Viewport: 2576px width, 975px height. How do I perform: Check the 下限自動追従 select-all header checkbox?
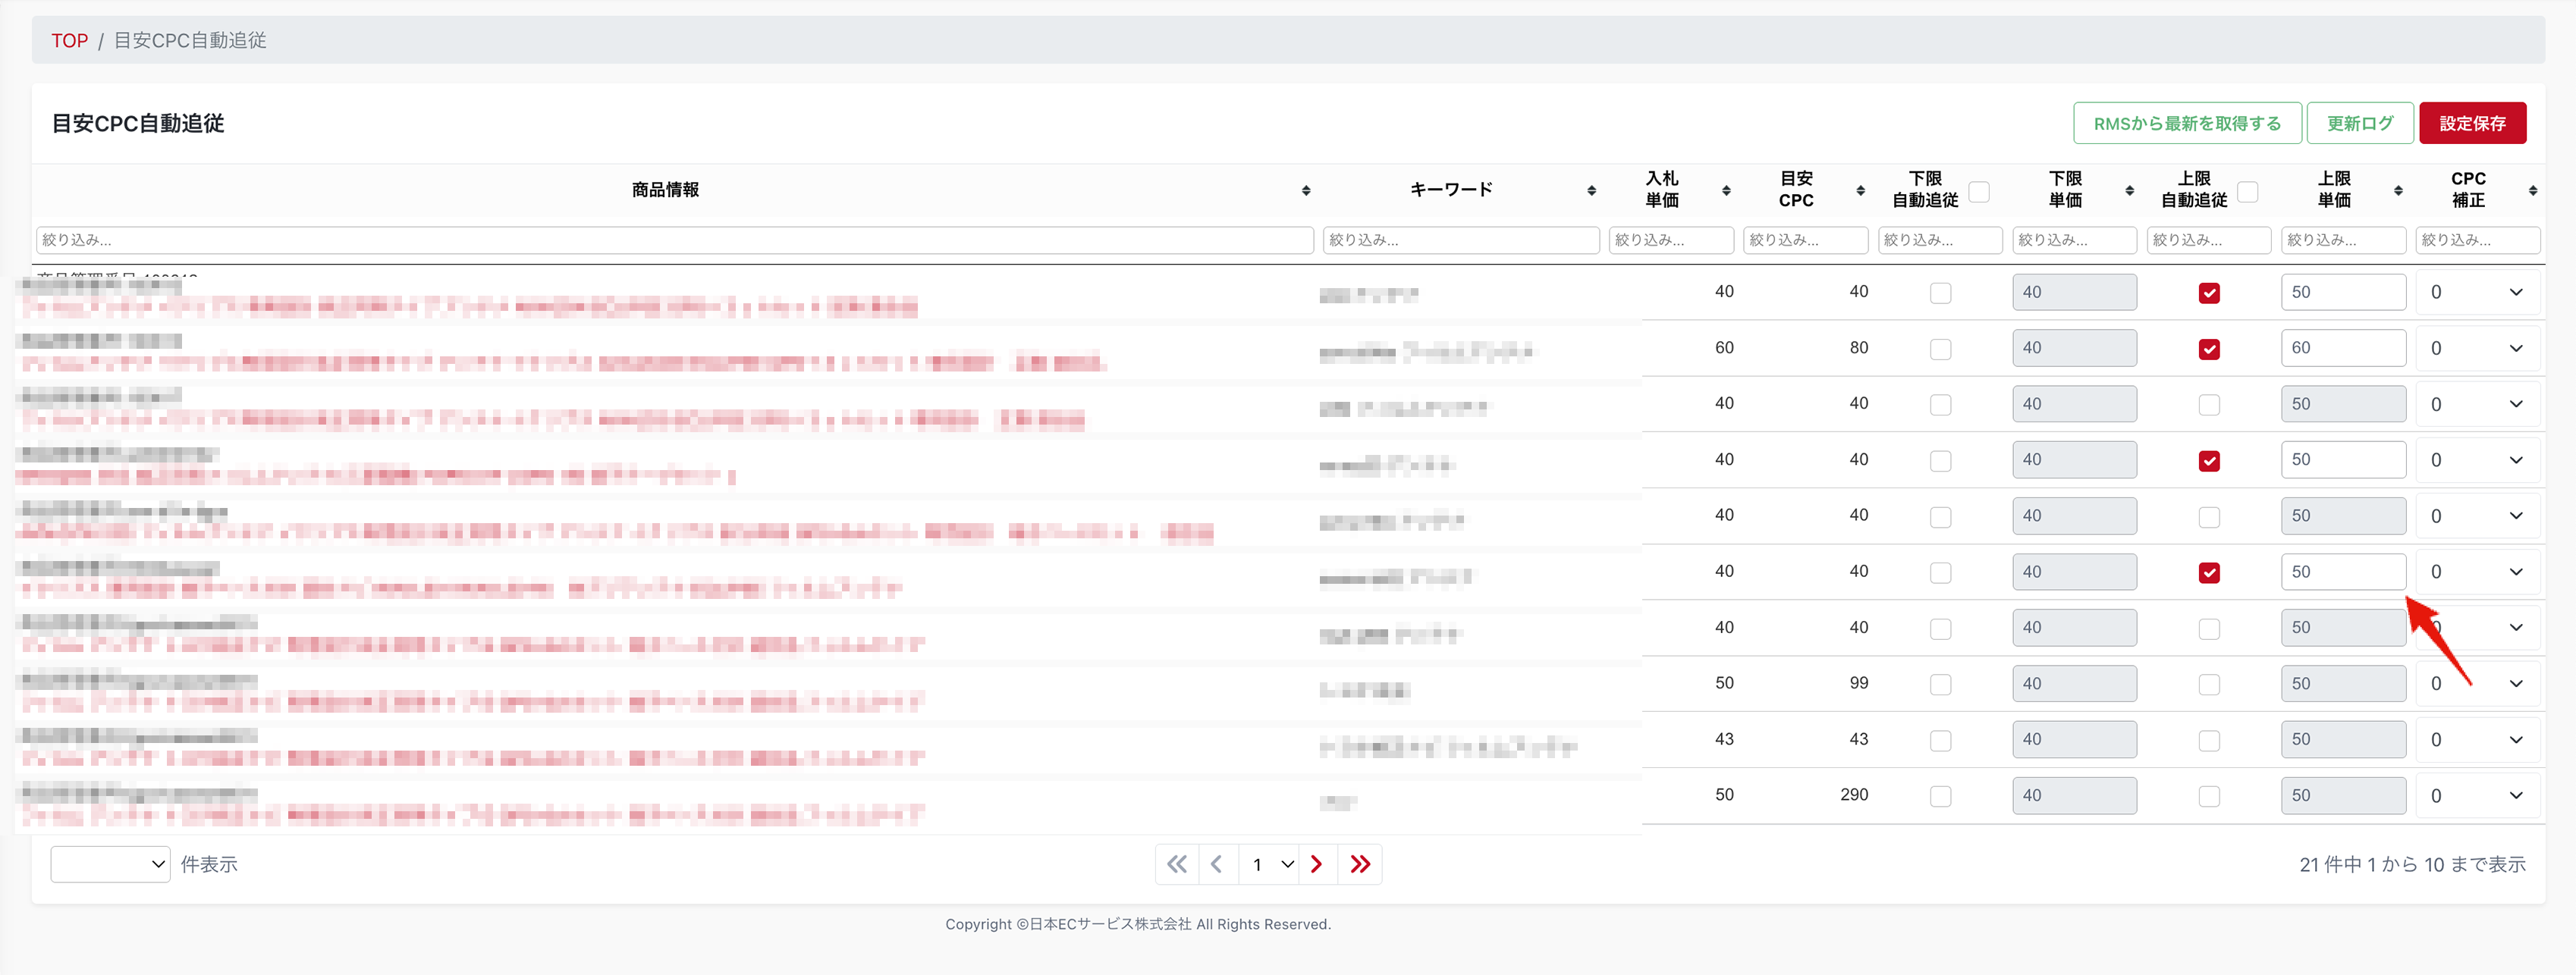point(1978,191)
